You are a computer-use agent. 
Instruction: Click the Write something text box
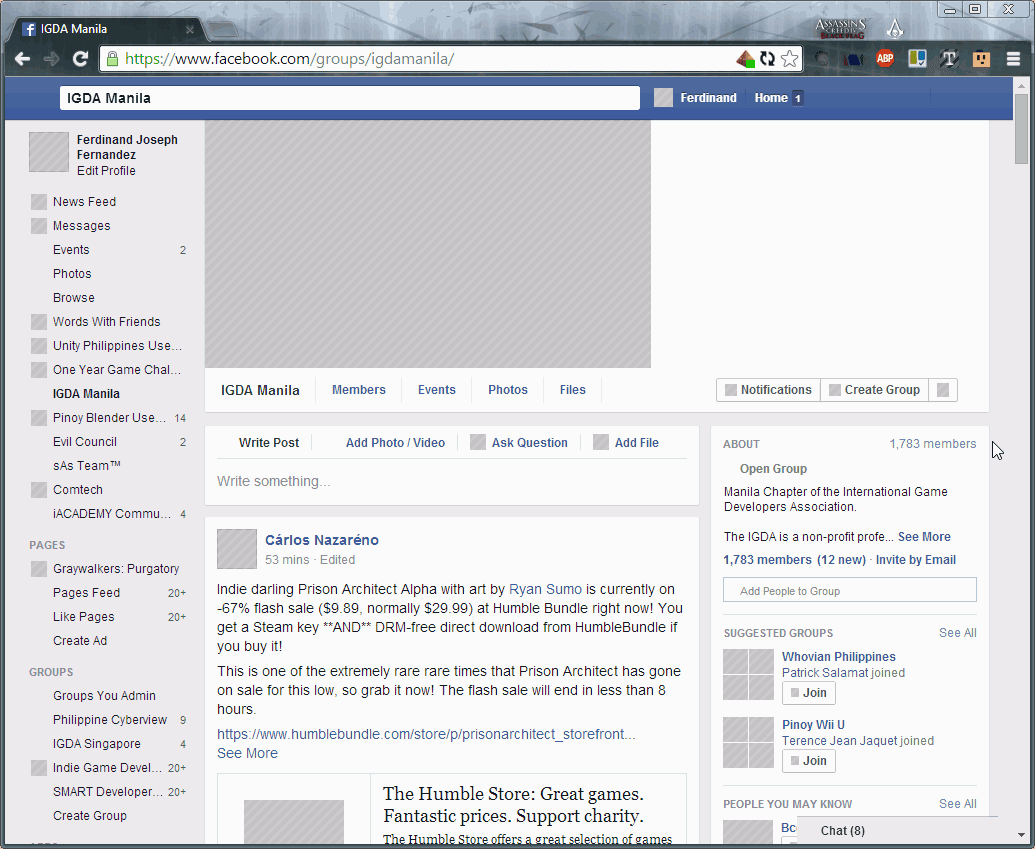tap(451, 481)
